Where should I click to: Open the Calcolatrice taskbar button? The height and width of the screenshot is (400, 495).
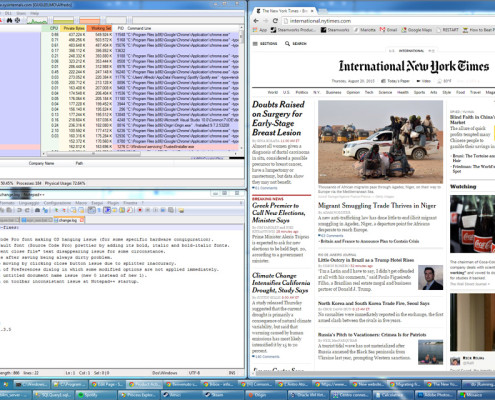point(393,395)
